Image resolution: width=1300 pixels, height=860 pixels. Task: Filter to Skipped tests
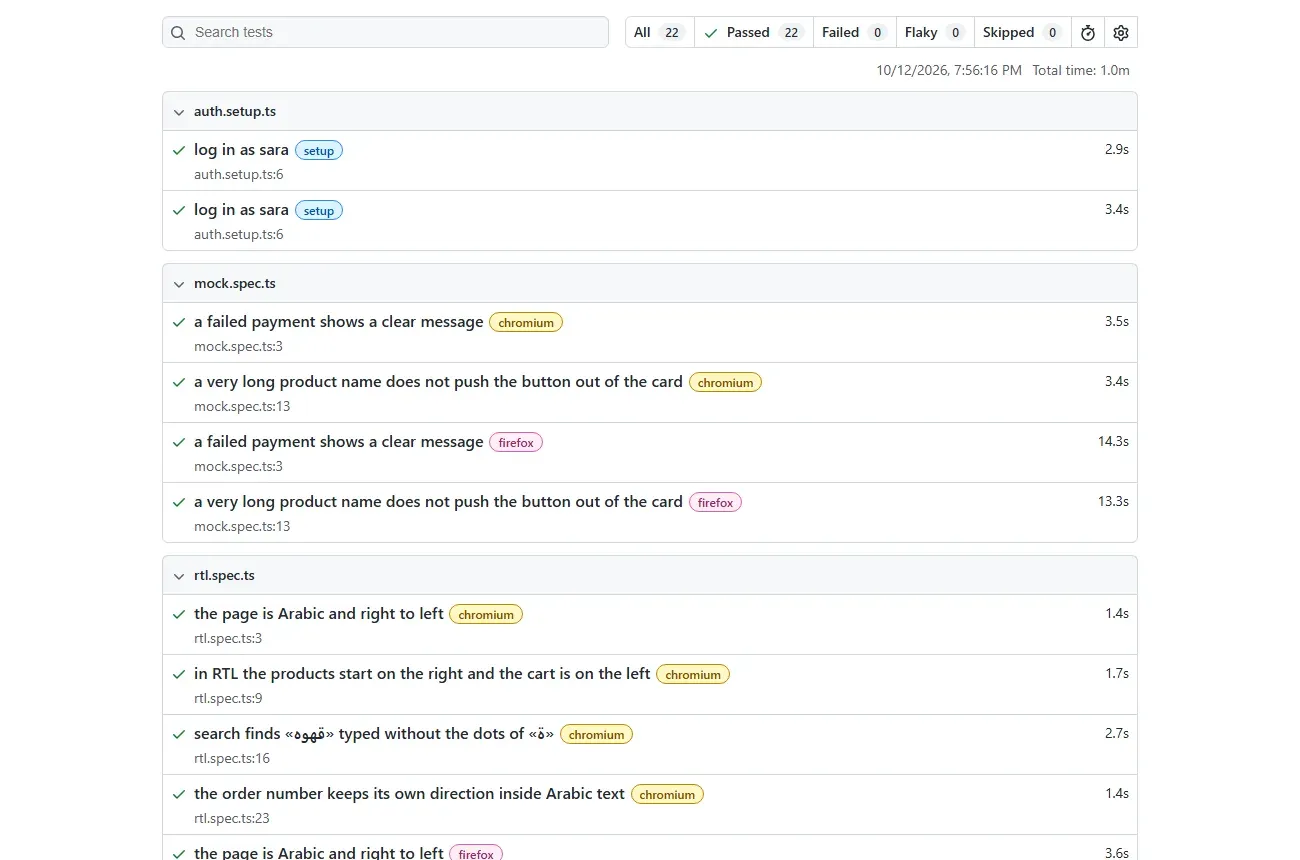pyautogui.click(x=1022, y=33)
